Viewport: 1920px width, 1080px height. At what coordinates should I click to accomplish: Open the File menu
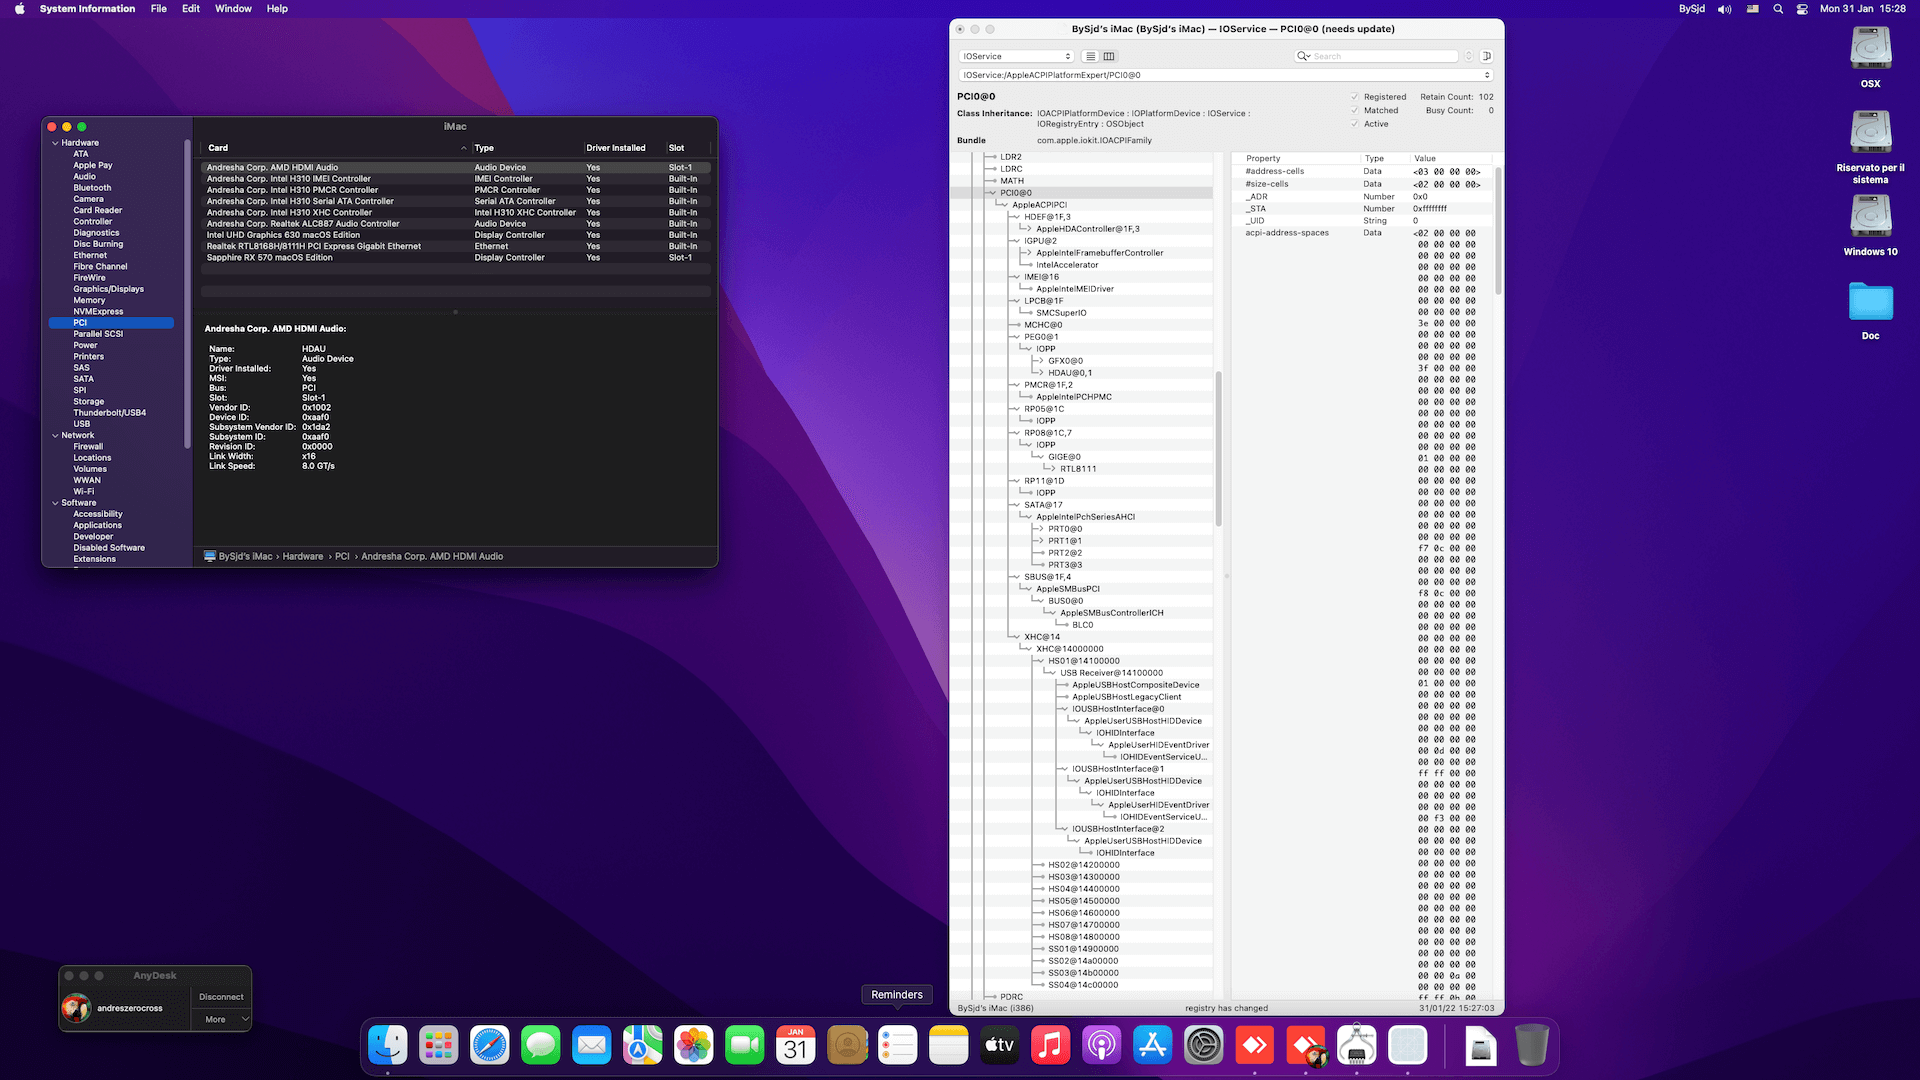tap(159, 9)
